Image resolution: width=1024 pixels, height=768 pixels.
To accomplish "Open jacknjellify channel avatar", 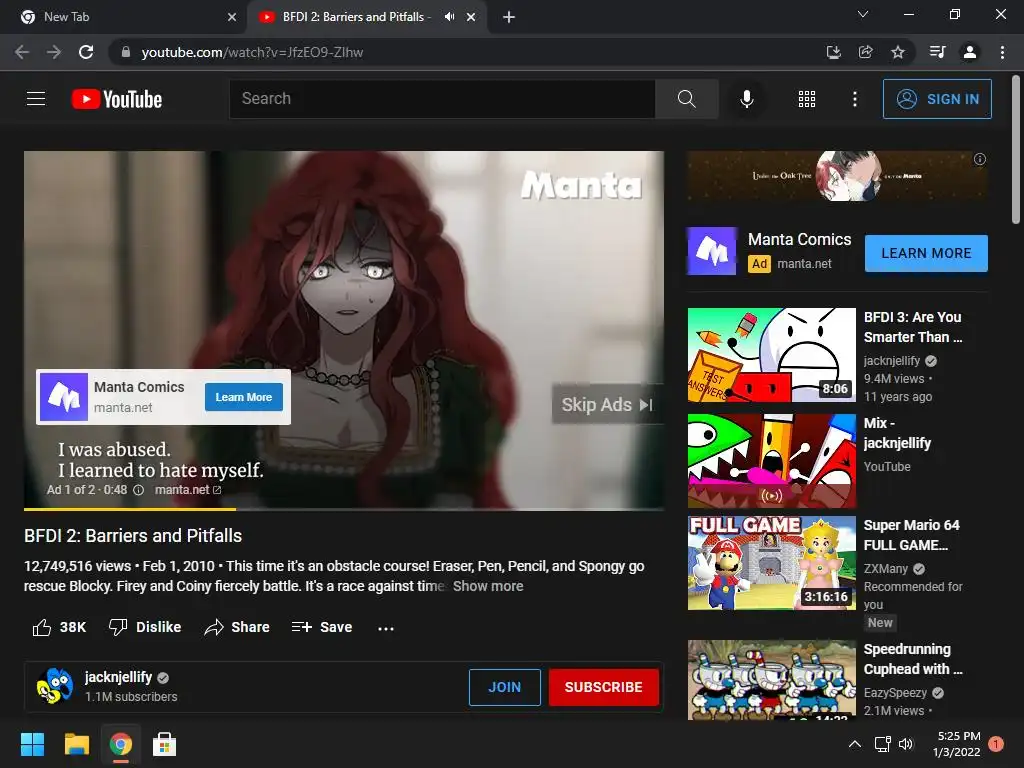I will [x=55, y=686].
